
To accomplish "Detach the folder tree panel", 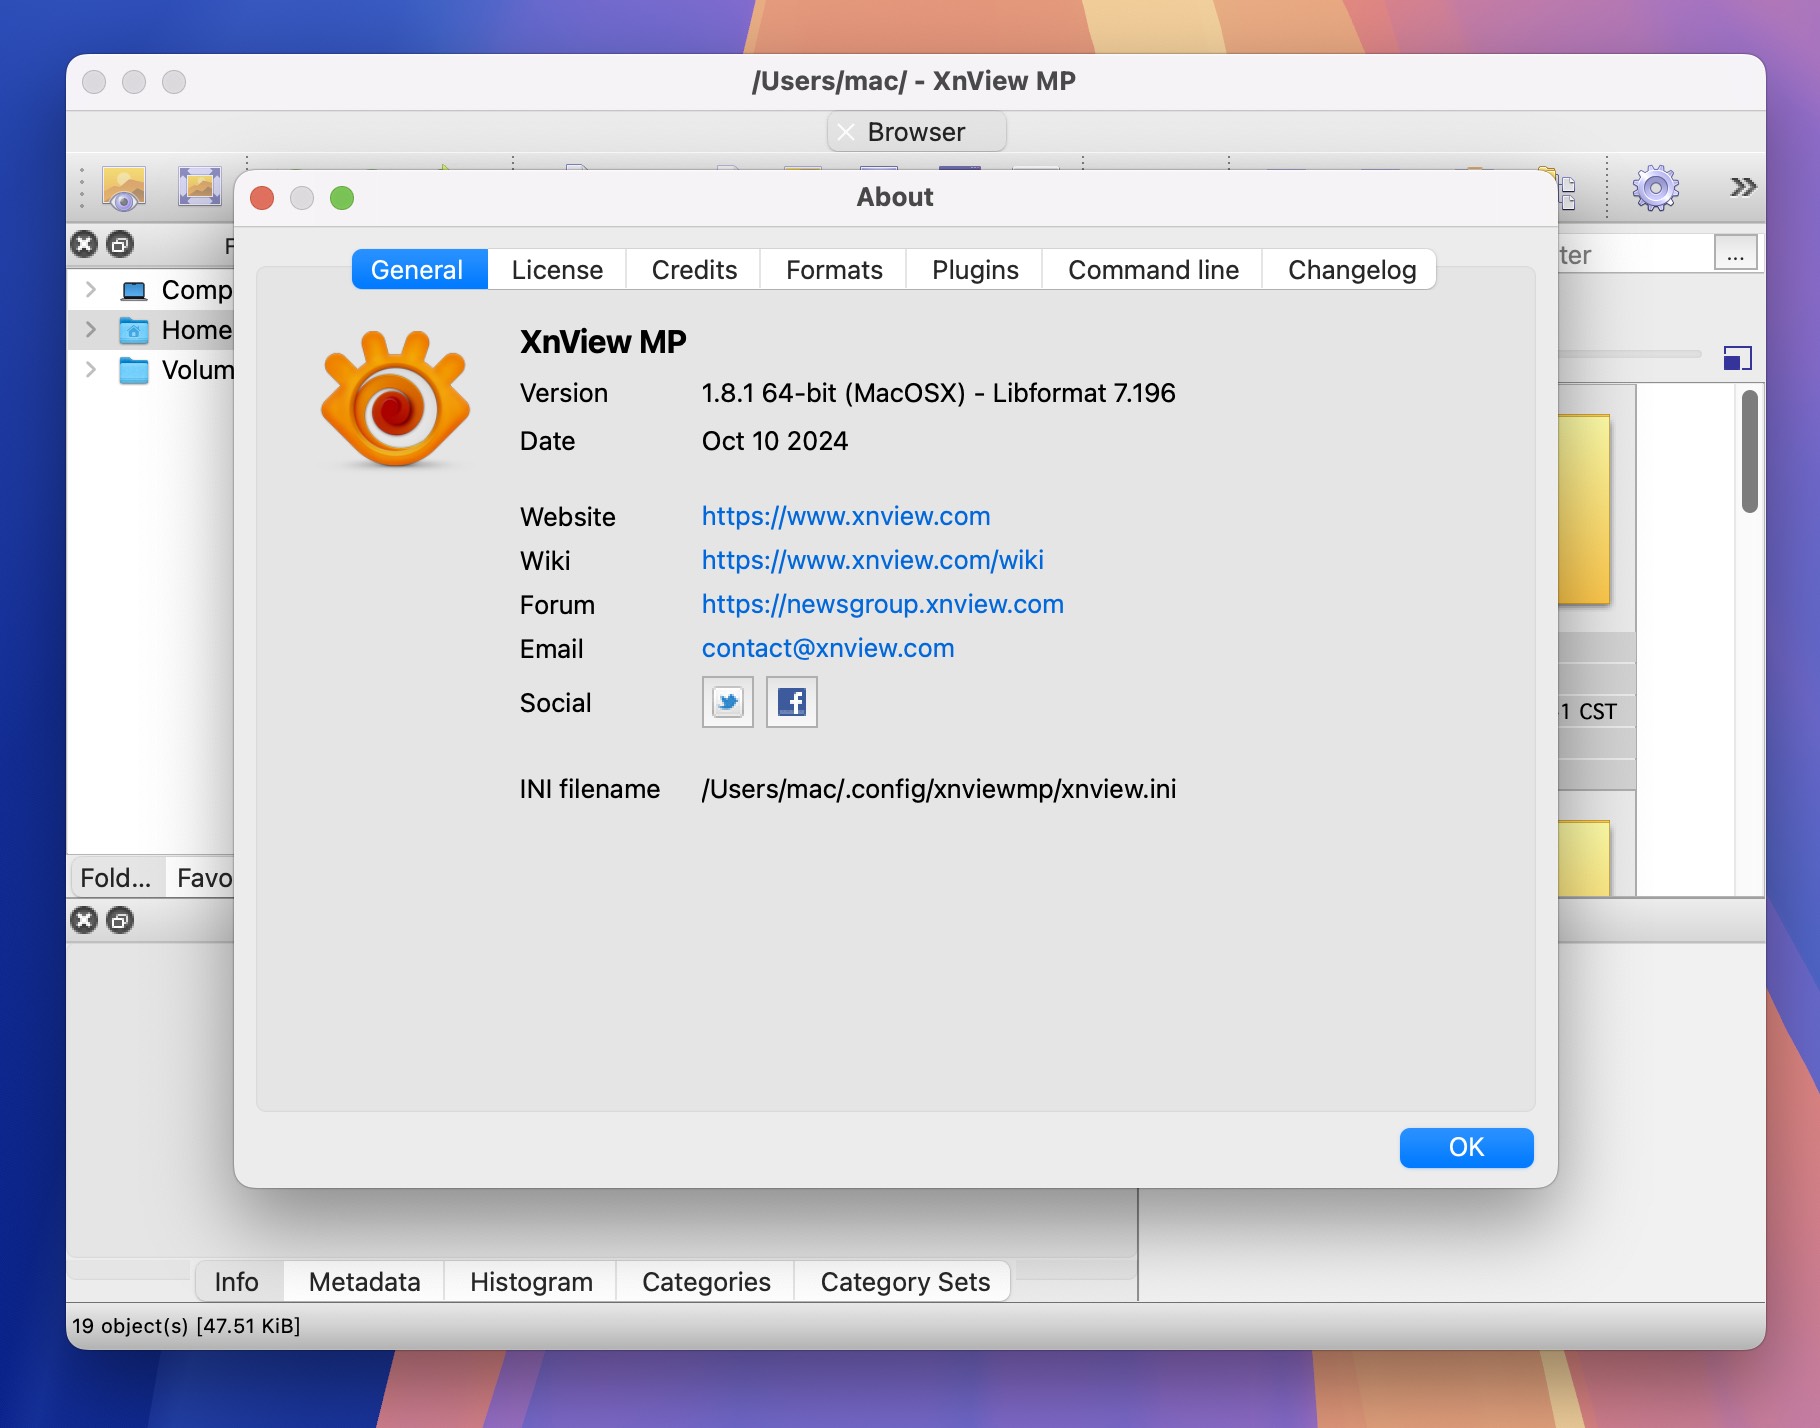I will pos(120,244).
